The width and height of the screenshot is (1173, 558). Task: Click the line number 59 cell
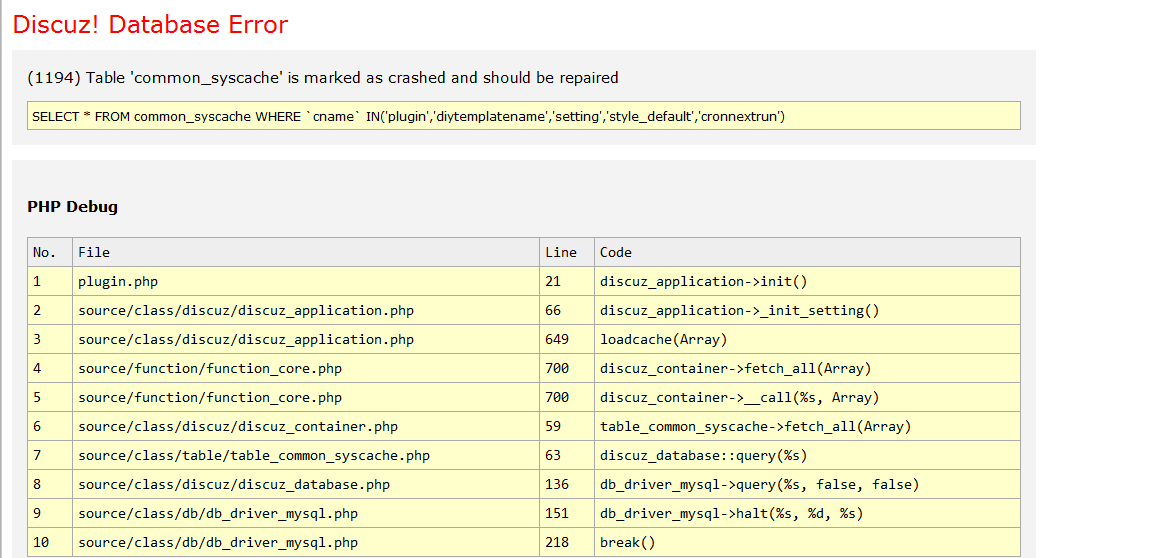[567, 427]
